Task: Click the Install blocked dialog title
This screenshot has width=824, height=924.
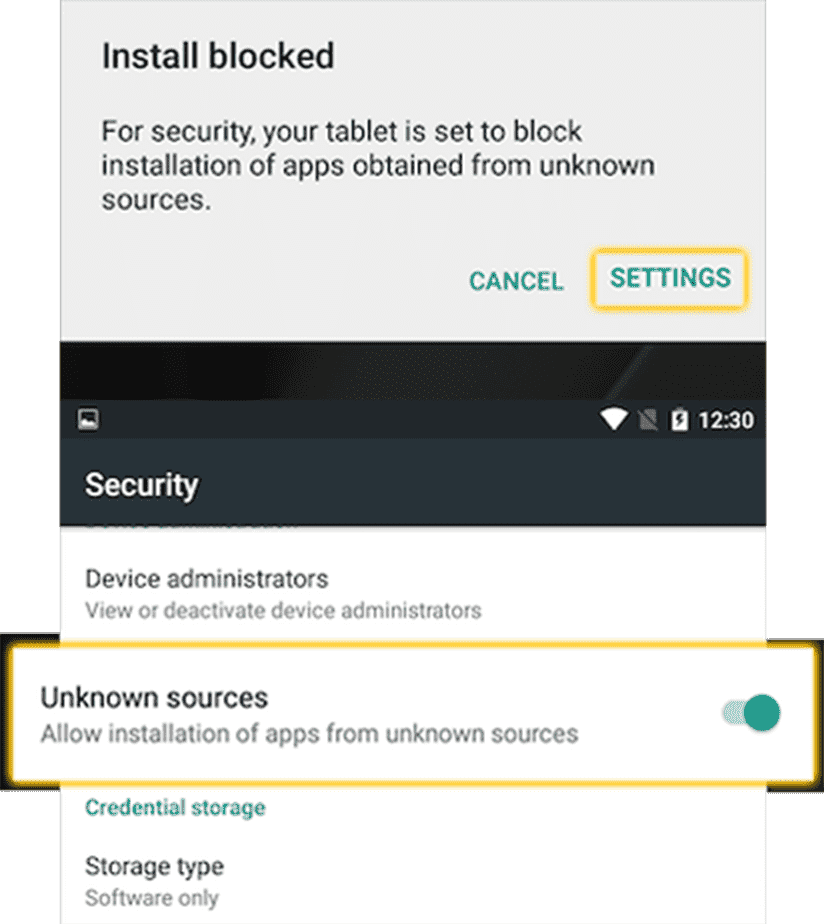Action: tap(218, 57)
